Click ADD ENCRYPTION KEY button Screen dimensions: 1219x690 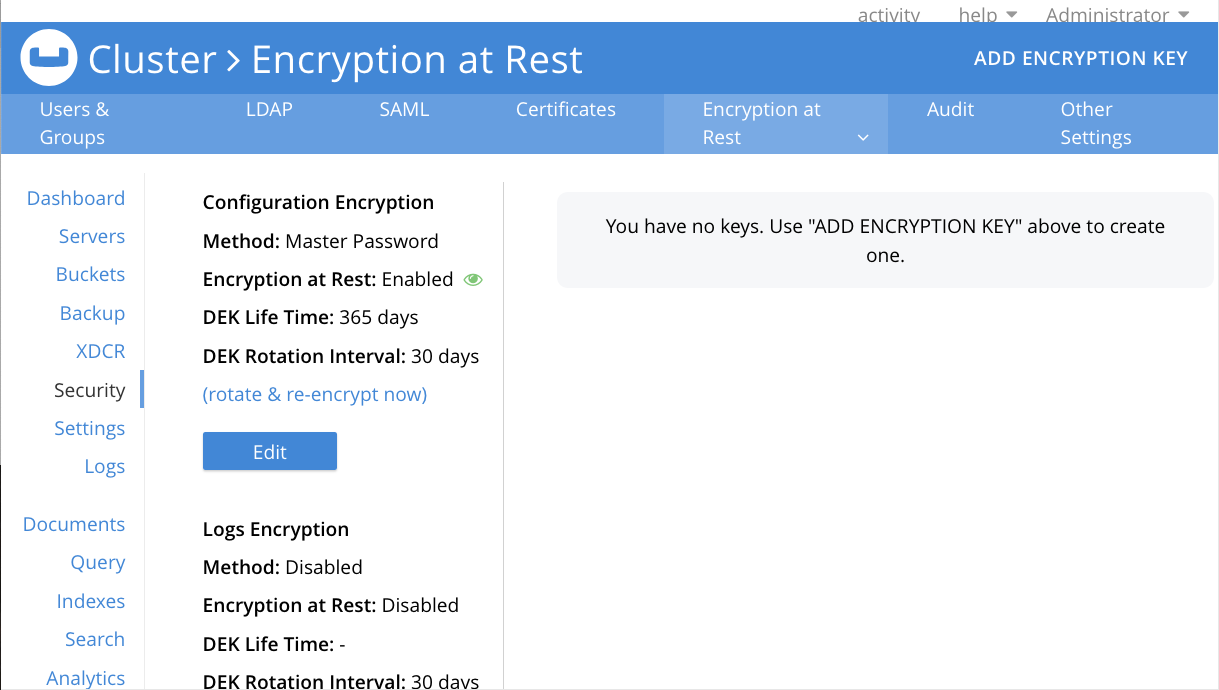[1080, 58]
